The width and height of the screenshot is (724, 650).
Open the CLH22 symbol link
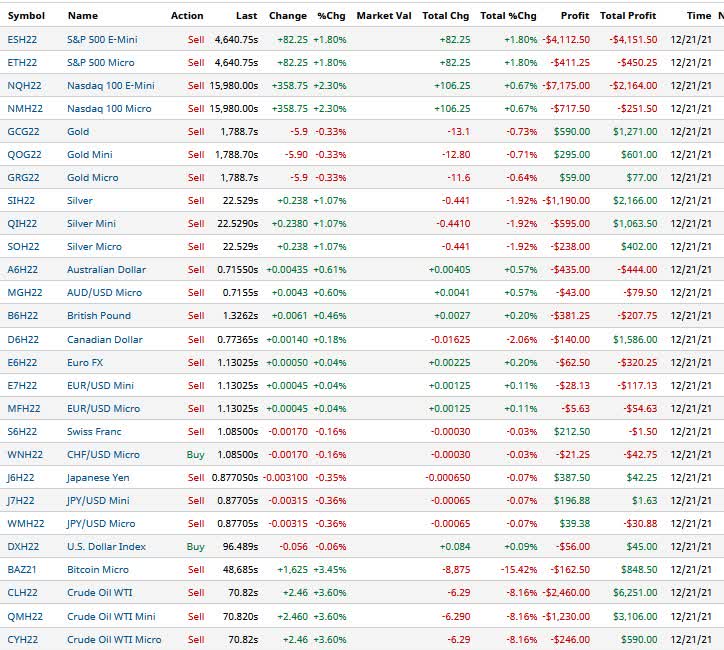[23, 593]
